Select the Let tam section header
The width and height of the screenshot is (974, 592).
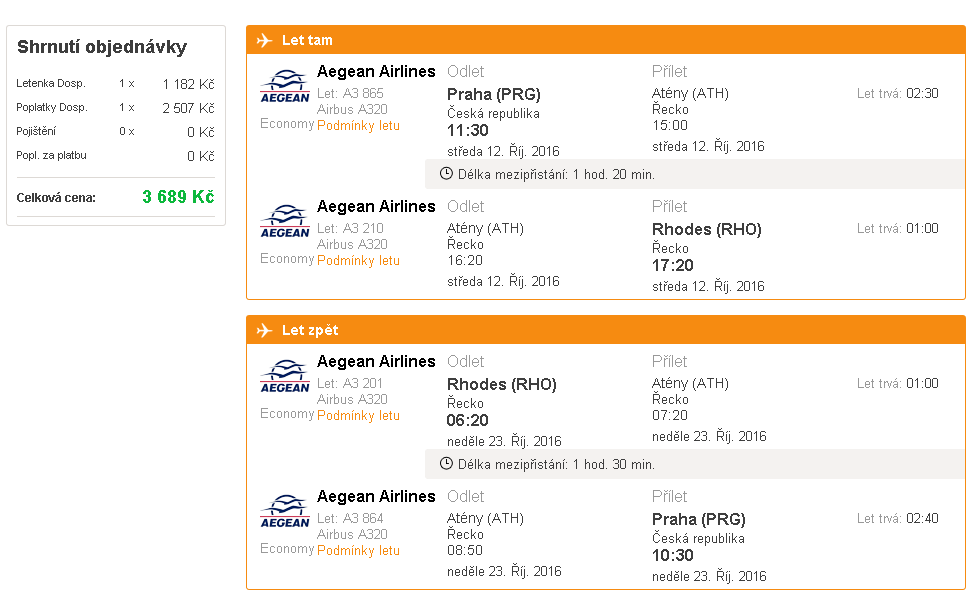(606, 40)
